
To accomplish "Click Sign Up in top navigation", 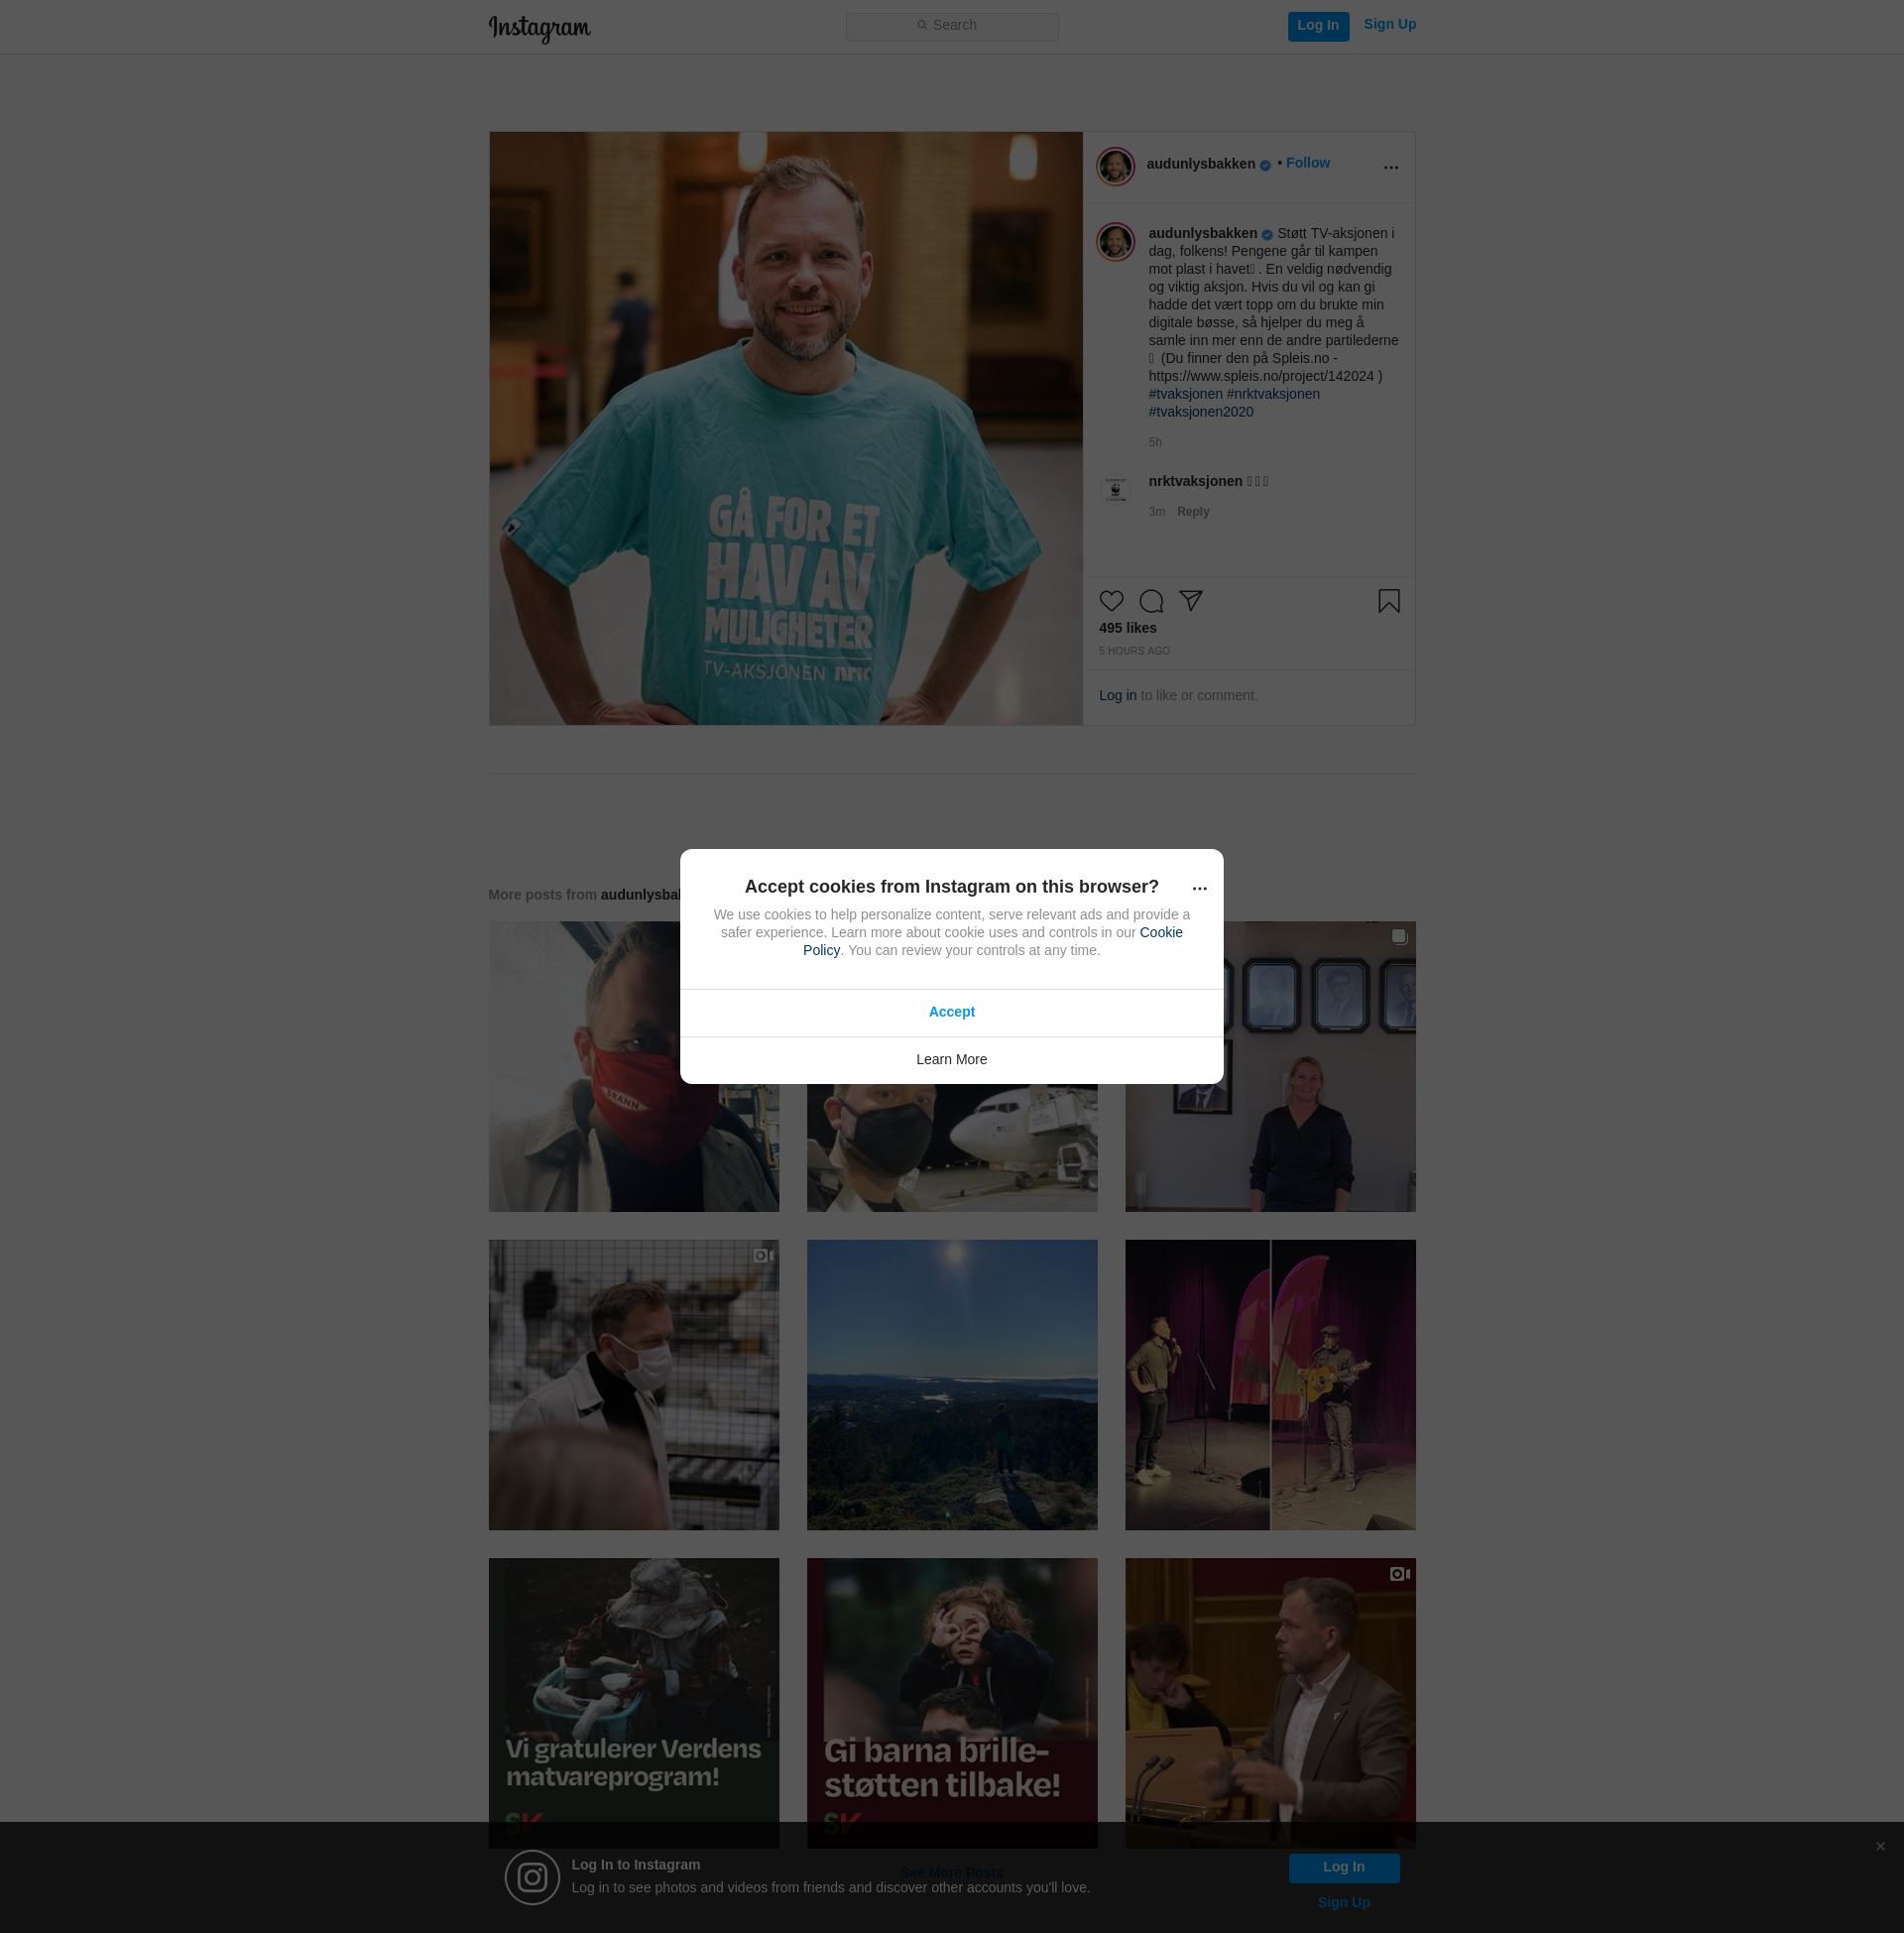I will [1389, 24].
